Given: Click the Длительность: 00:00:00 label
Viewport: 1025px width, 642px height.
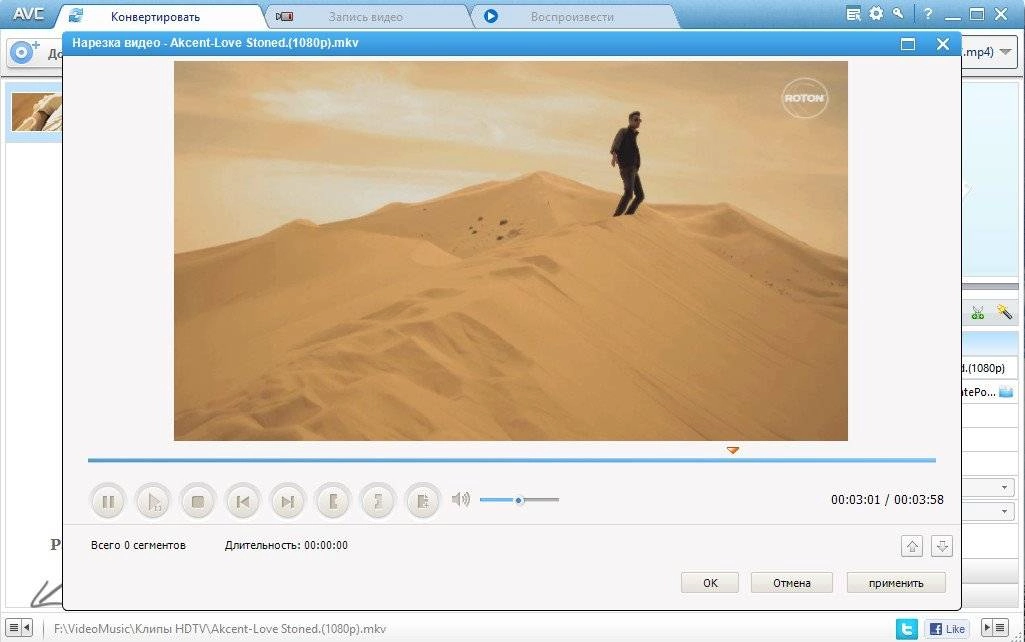Looking at the screenshot, I should (286, 545).
